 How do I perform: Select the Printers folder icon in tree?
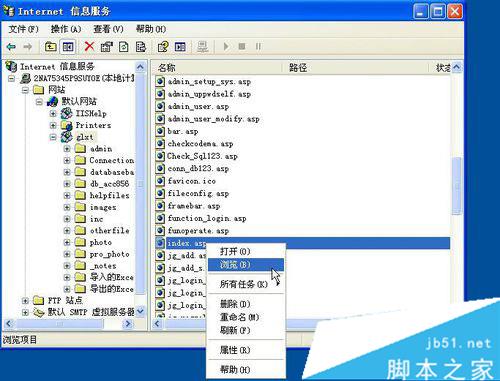(x=67, y=125)
